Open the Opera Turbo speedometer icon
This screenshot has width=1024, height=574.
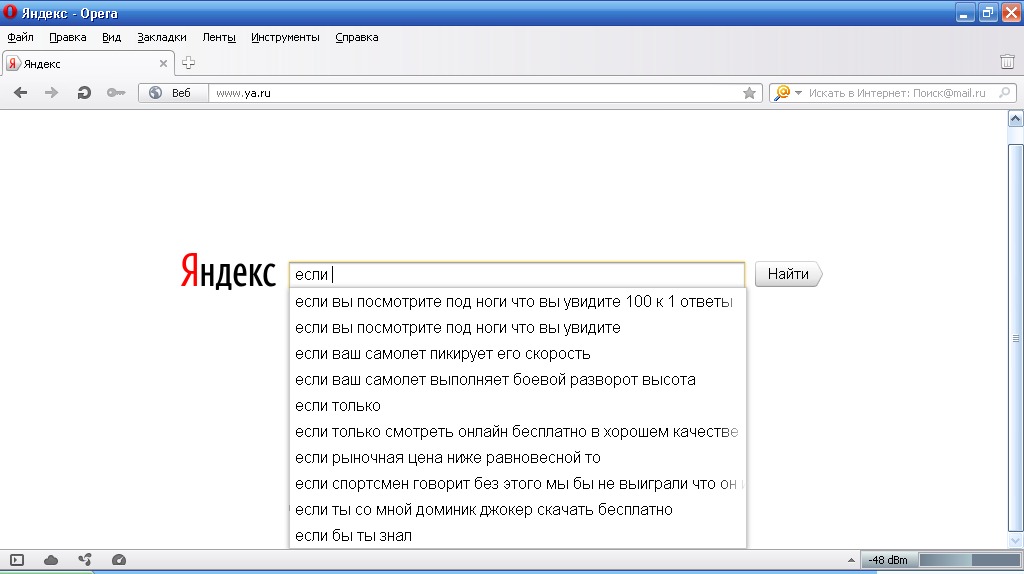[119, 560]
